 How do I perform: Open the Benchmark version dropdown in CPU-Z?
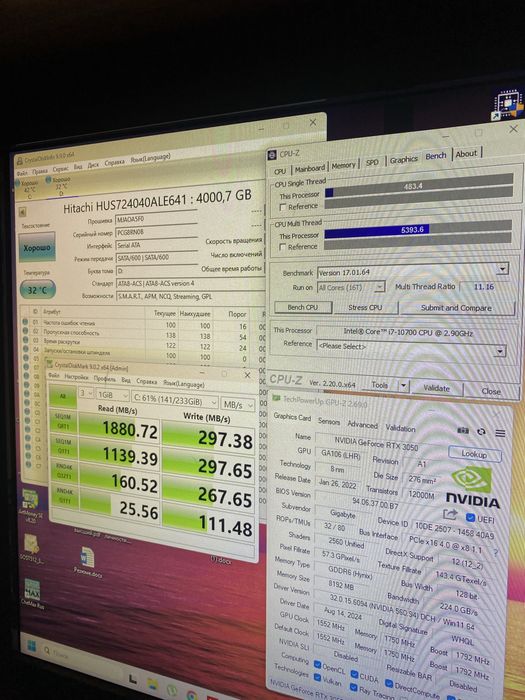tap(502, 269)
